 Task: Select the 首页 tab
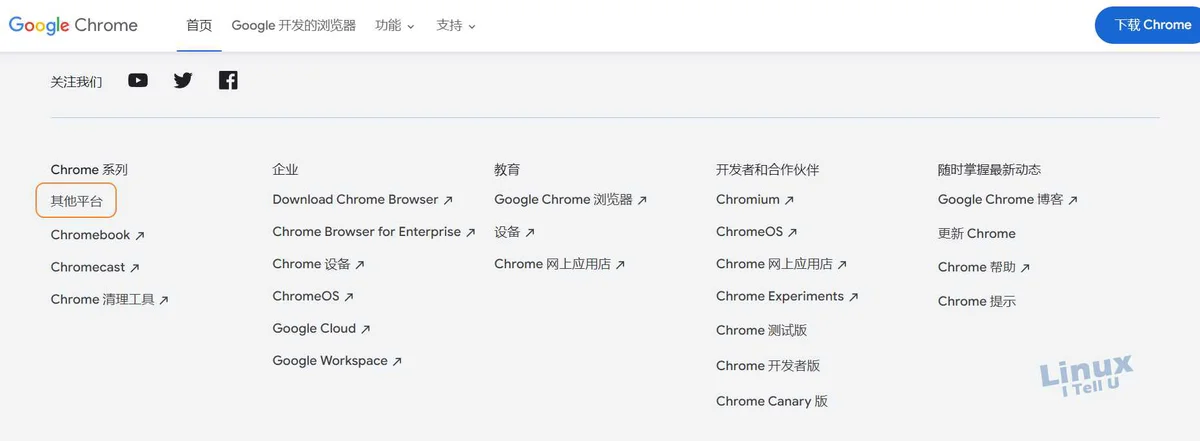[x=200, y=25]
